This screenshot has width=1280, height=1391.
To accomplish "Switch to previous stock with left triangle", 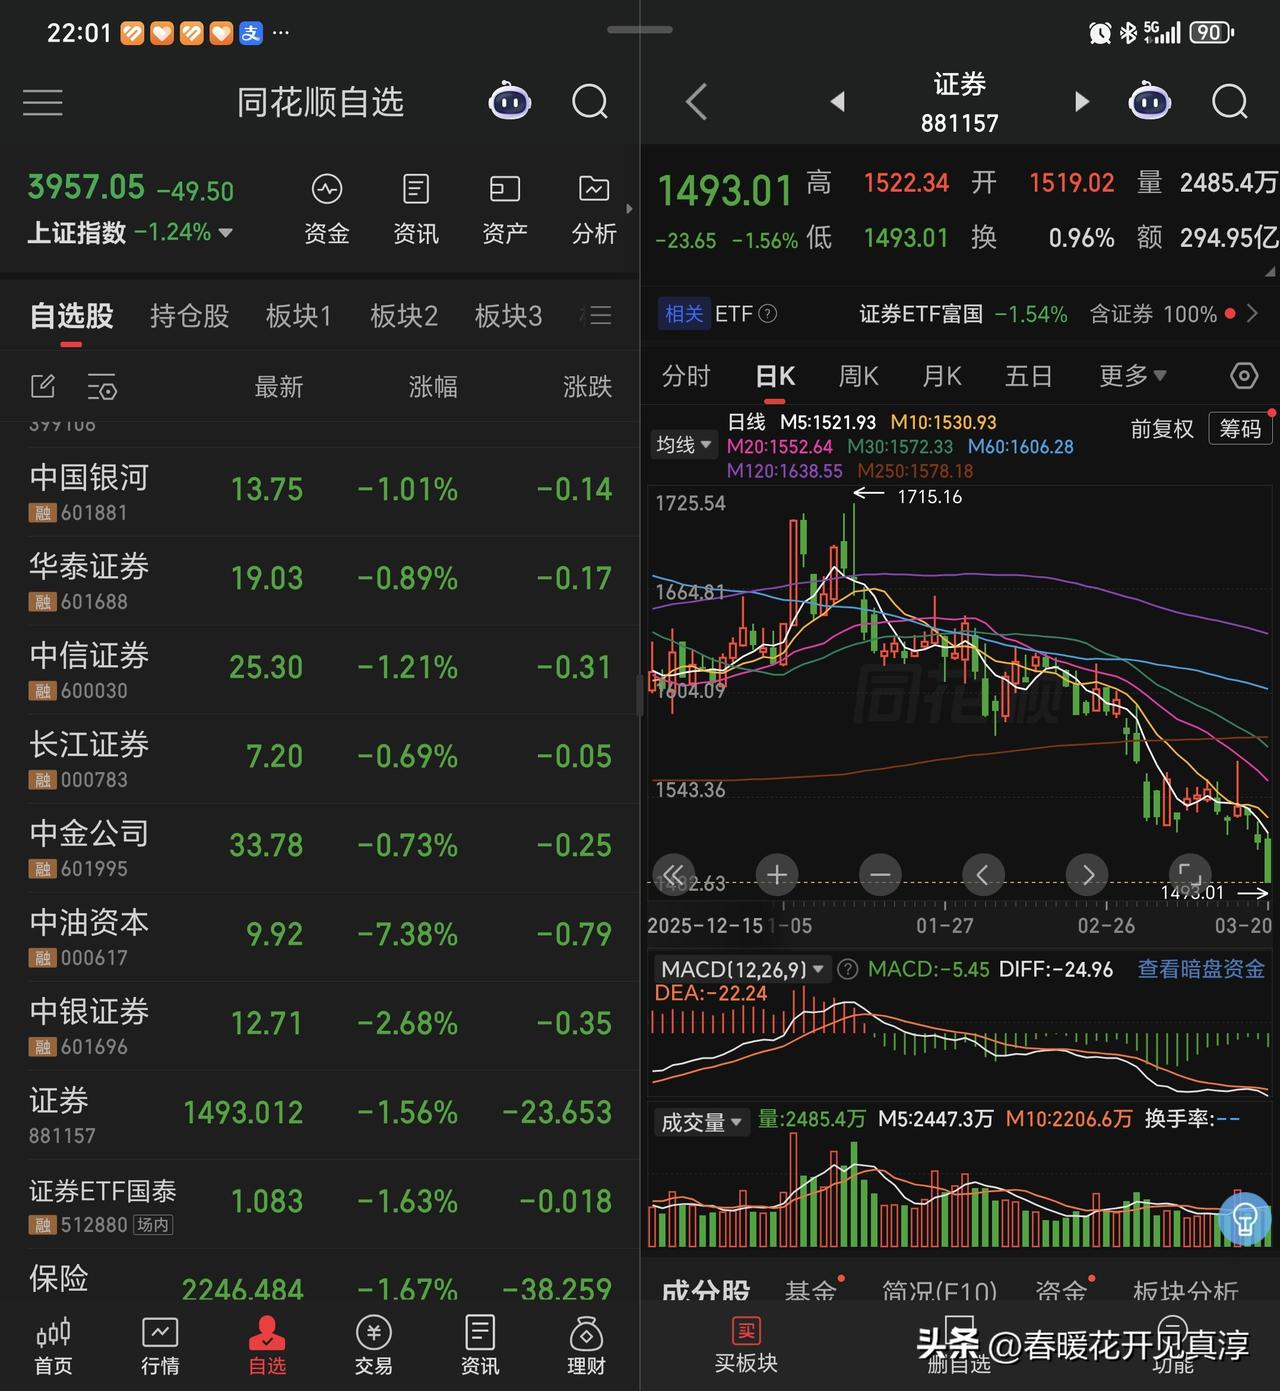I will 838,101.
